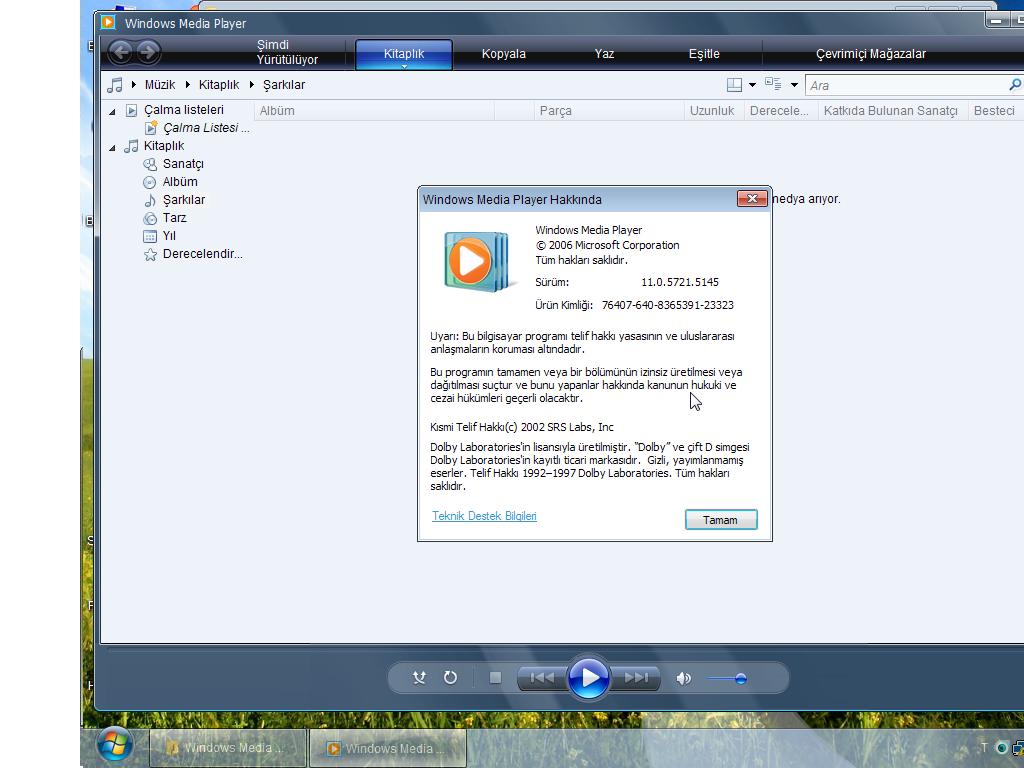
Task: Toggle repeat playback
Action: pos(450,678)
